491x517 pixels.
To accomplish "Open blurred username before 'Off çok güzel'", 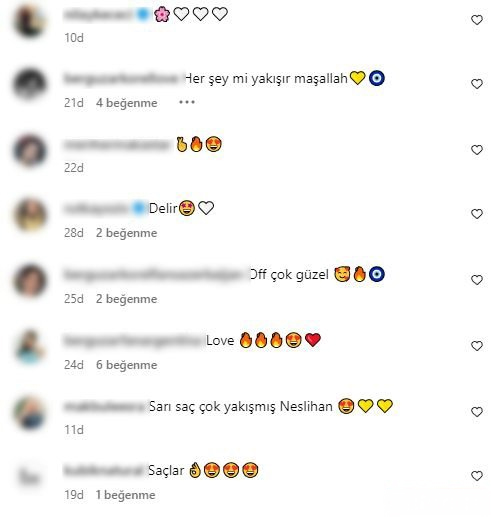I will (156, 275).
